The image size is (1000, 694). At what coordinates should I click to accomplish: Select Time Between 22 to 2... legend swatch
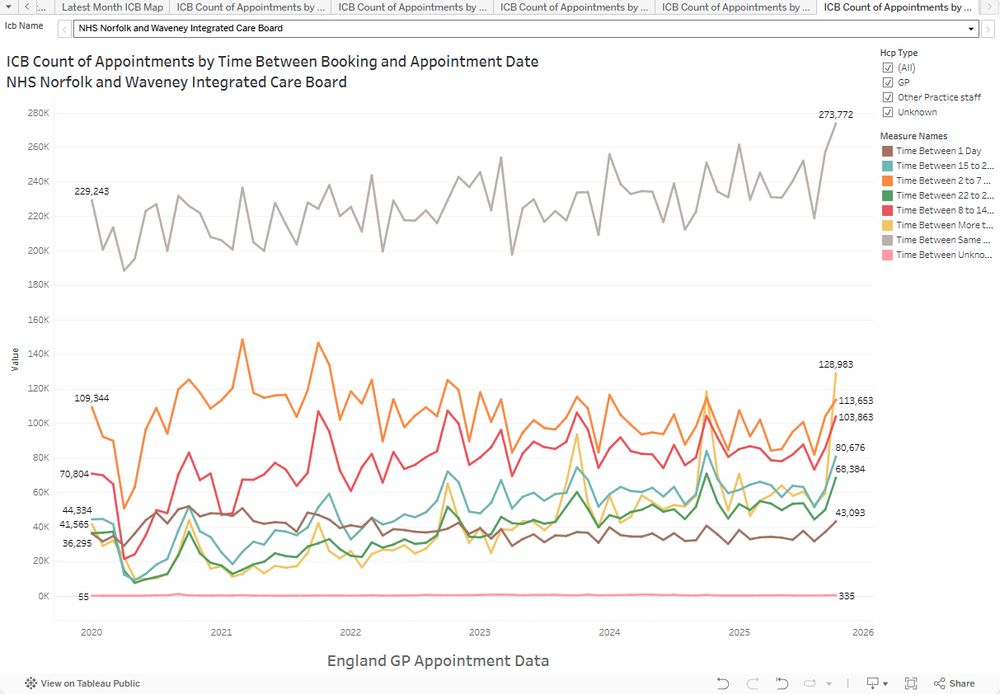[x=887, y=196]
